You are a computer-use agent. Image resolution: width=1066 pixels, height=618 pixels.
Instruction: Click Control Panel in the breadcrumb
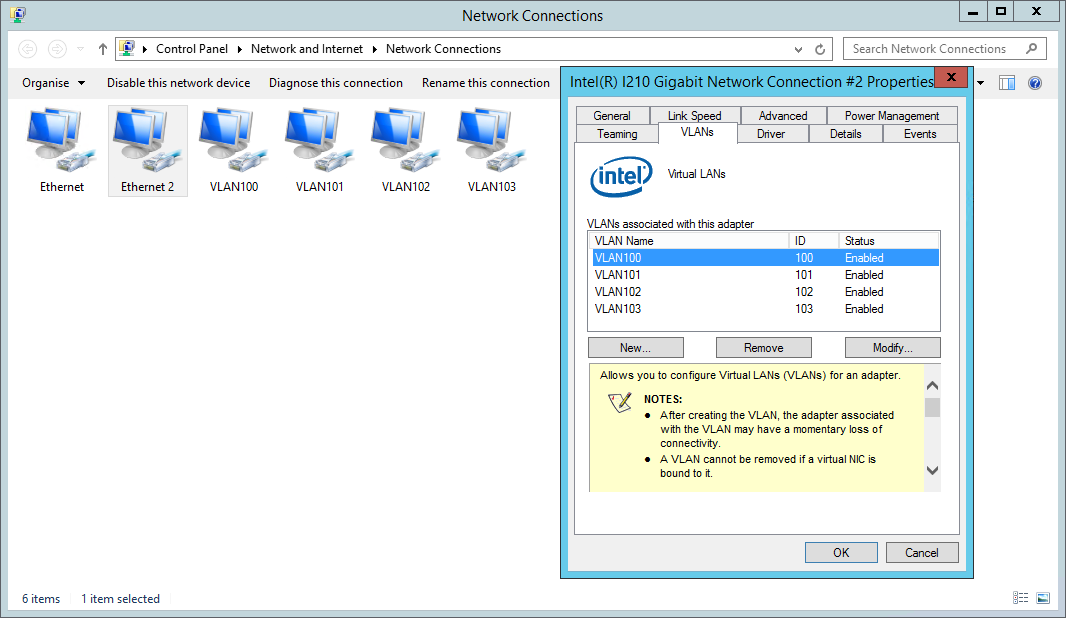(x=192, y=49)
